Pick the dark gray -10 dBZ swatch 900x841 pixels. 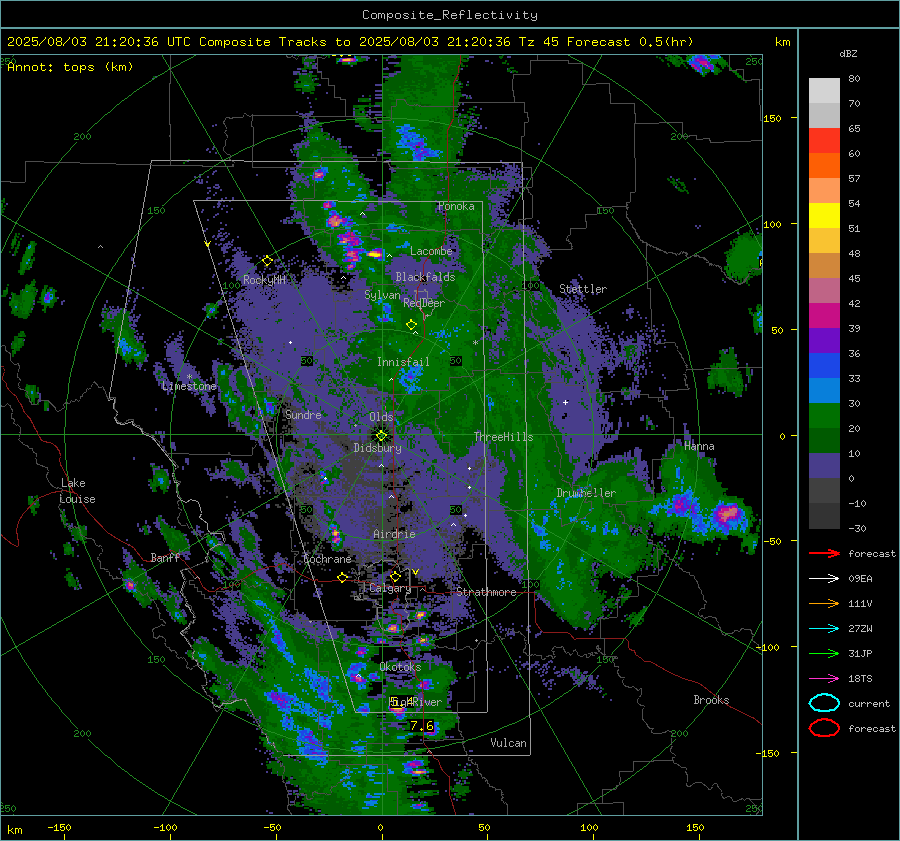coord(824,515)
